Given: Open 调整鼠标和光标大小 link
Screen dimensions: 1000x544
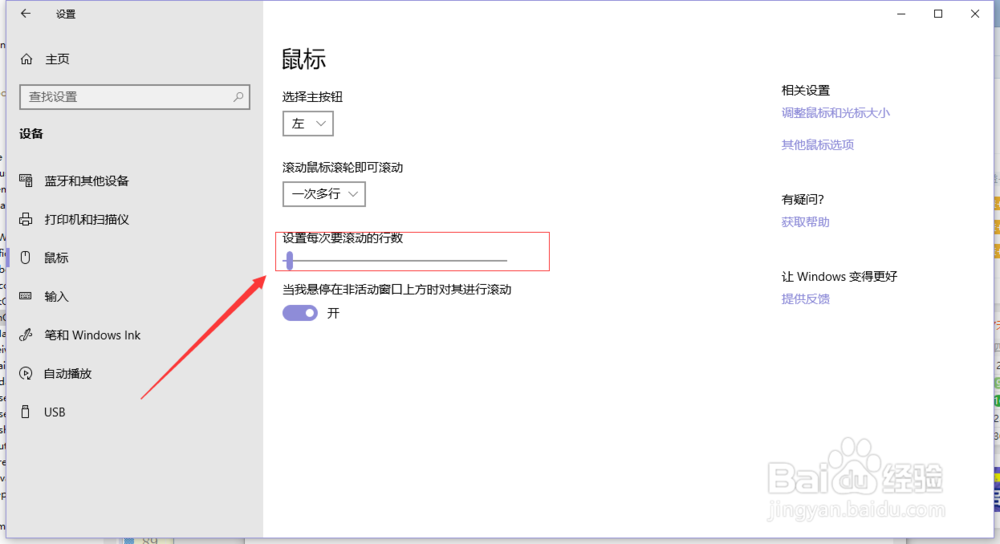Looking at the screenshot, I should pos(835,113).
